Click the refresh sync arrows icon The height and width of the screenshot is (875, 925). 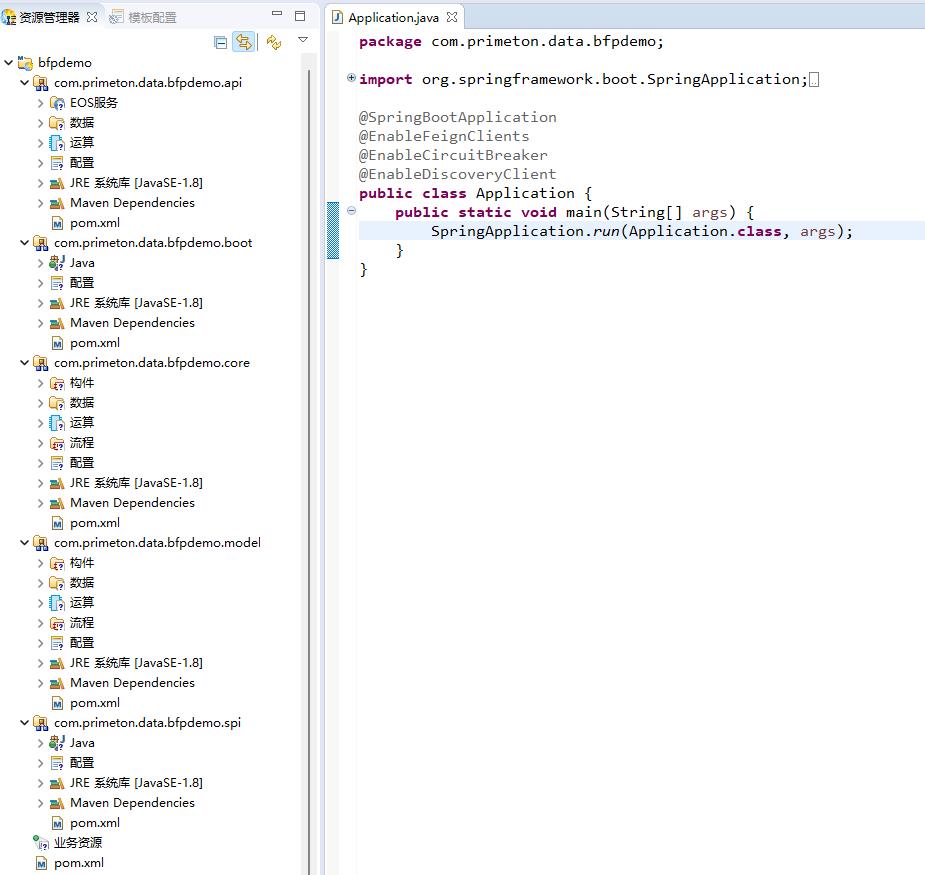[273, 42]
